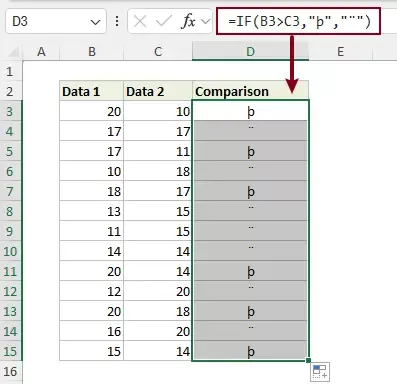Viewport: 397px width, 384px height.
Task: Click the Comparison header cell
Action: pyautogui.click(x=250, y=91)
